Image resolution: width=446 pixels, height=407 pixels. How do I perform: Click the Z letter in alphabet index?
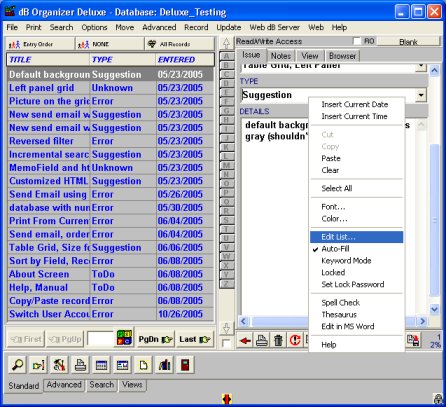tap(226, 284)
